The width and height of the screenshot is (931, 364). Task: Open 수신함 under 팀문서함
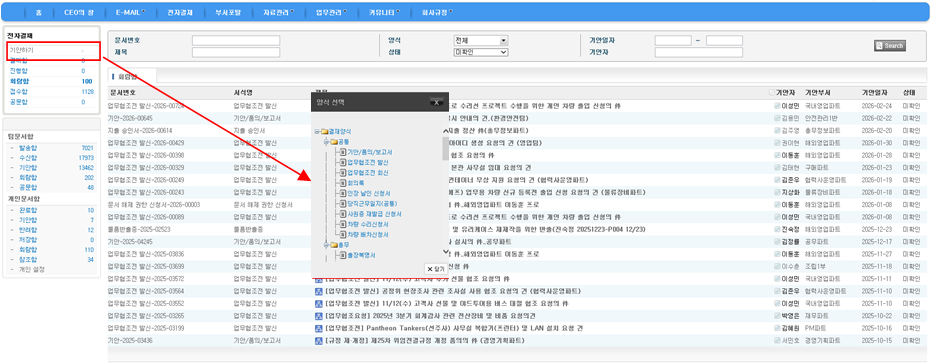pyautogui.click(x=28, y=158)
